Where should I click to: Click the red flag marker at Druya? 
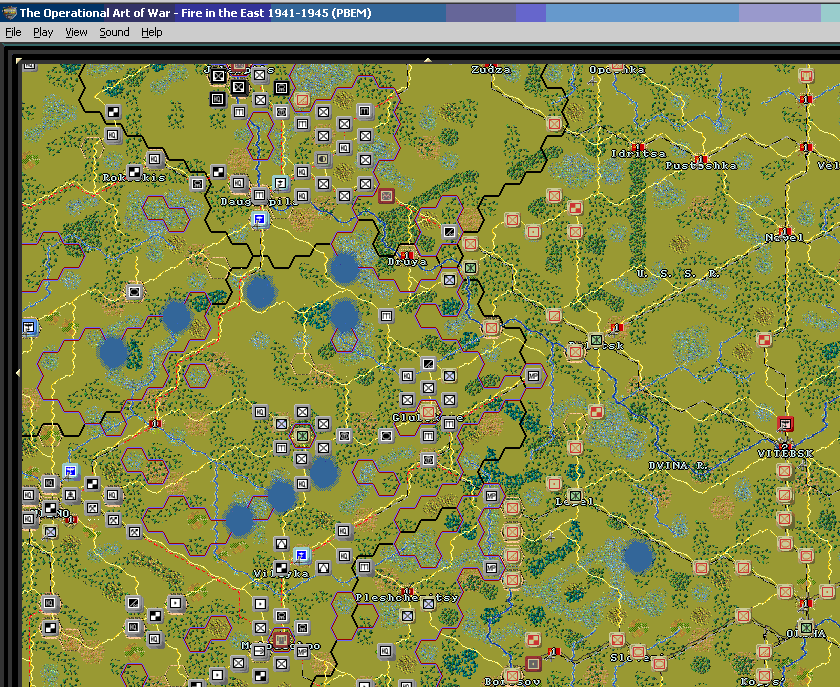[407, 255]
